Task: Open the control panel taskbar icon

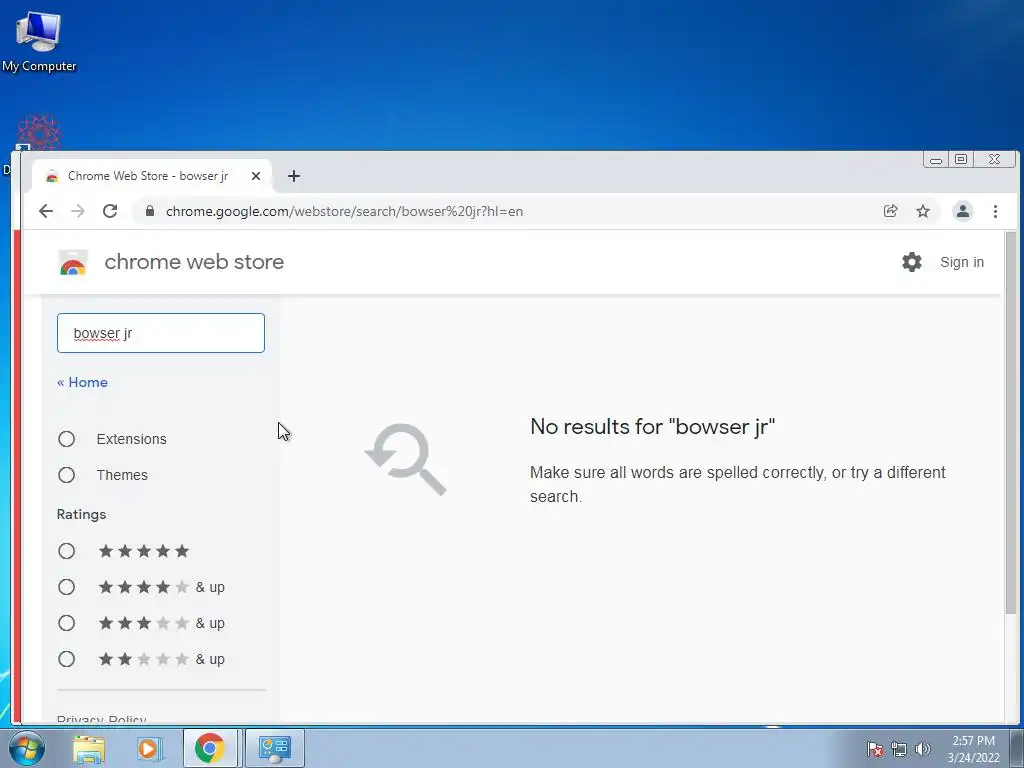Action: (x=274, y=748)
